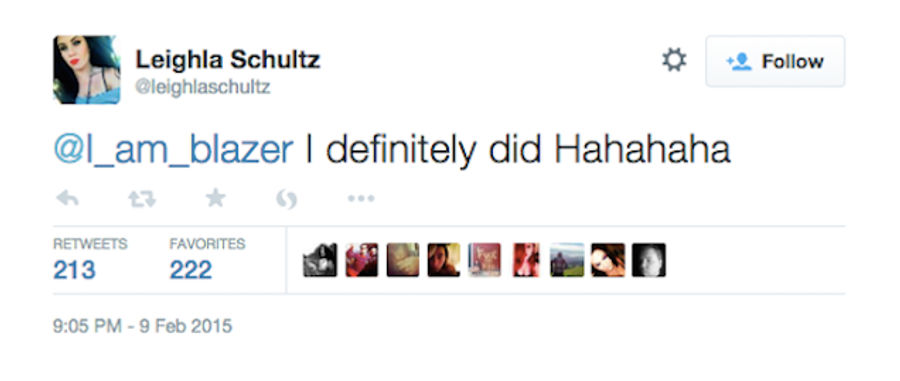Click the embed/link icon under tweet
Viewport: 900px width, 381px height.
(x=287, y=199)
